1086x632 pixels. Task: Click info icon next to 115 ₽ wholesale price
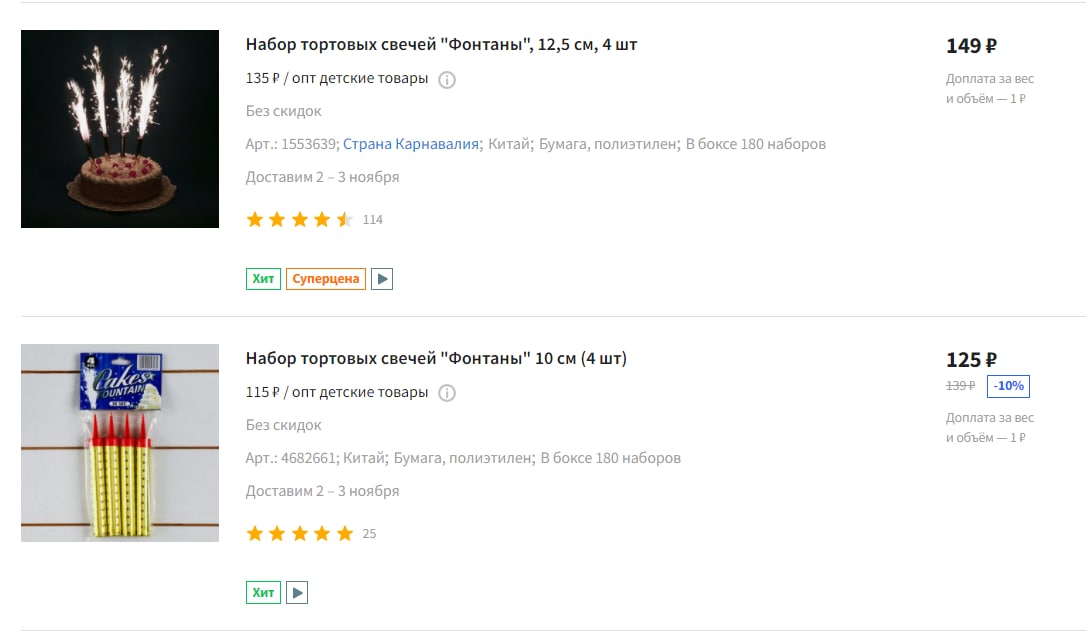(x=447, y=393)
